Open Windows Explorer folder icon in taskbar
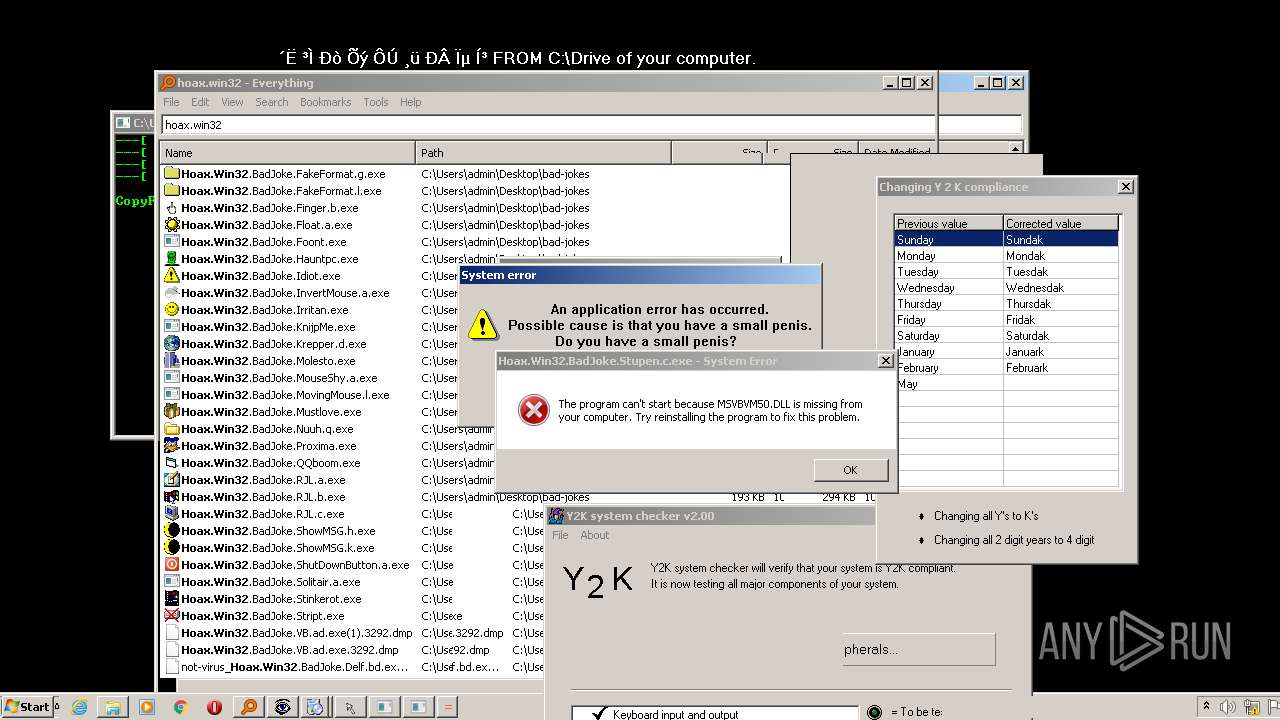 click(113, 707)
